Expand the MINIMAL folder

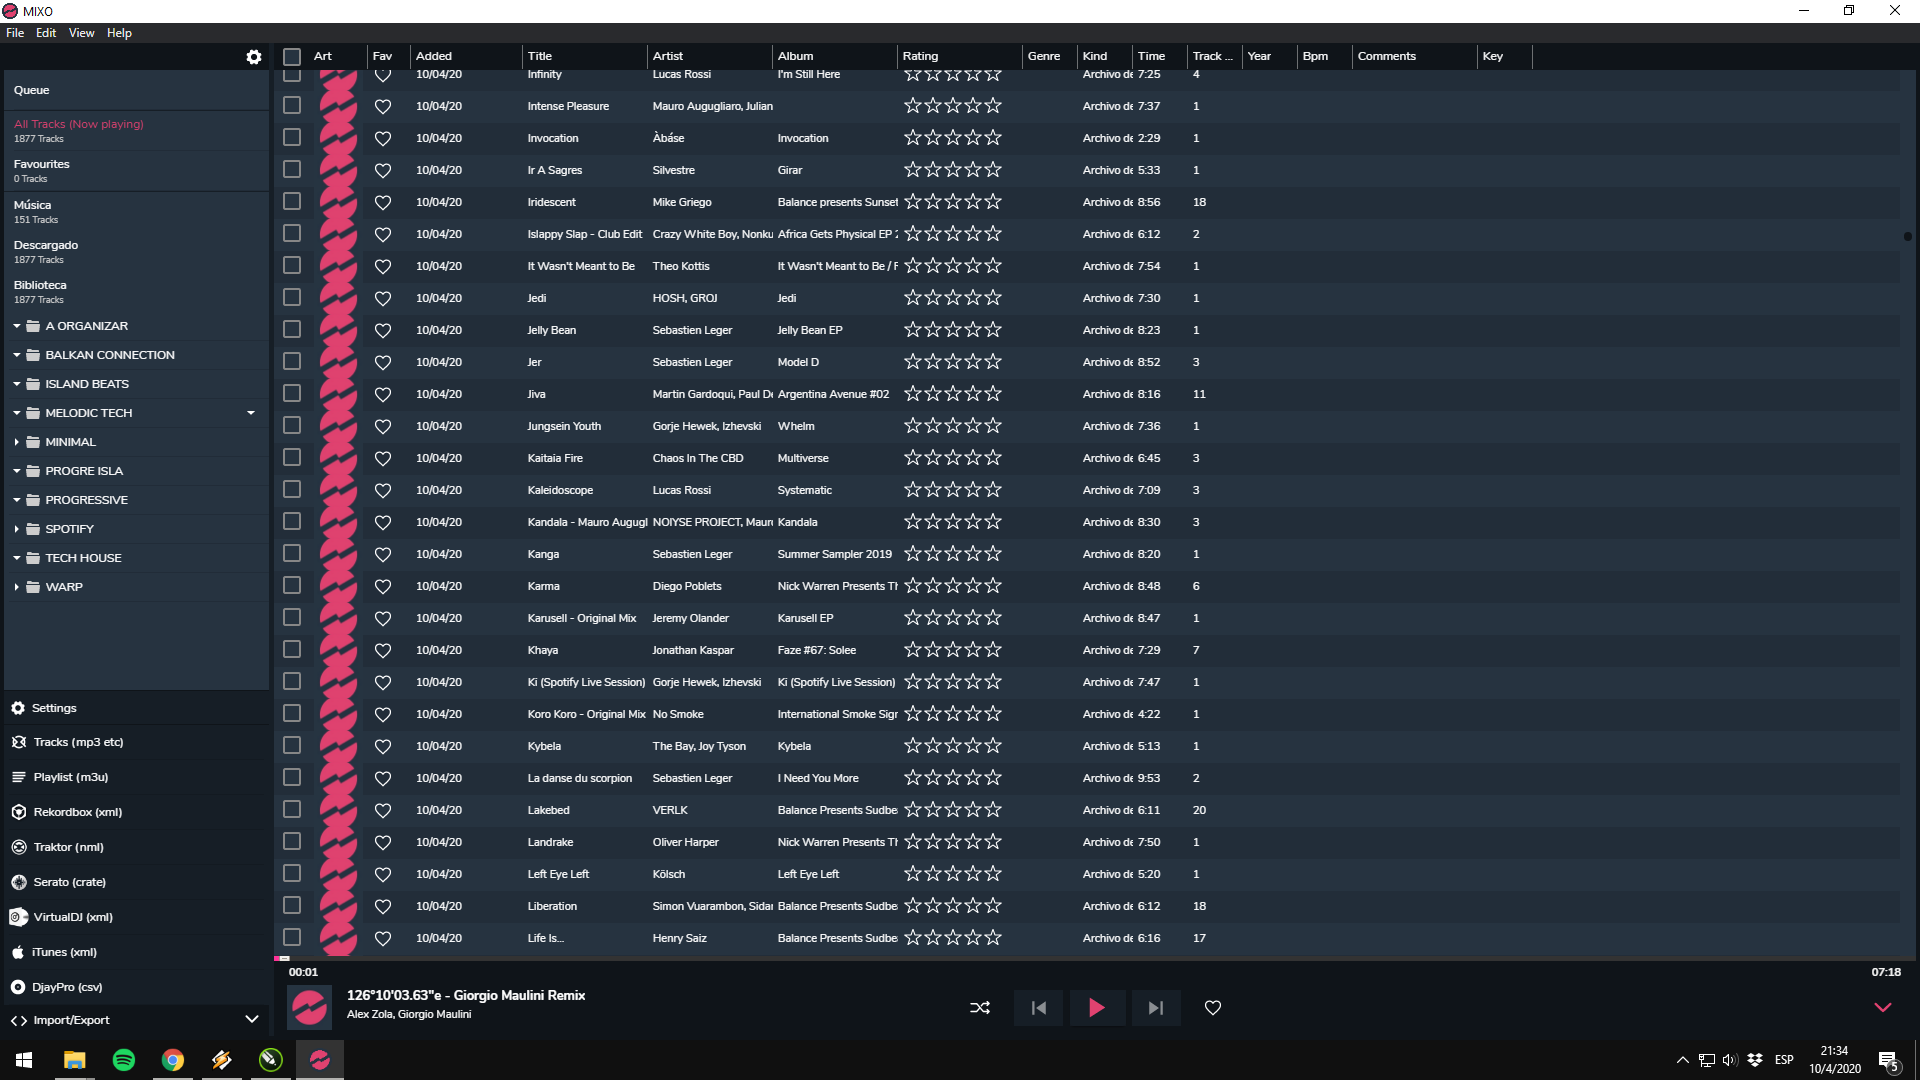17,442
